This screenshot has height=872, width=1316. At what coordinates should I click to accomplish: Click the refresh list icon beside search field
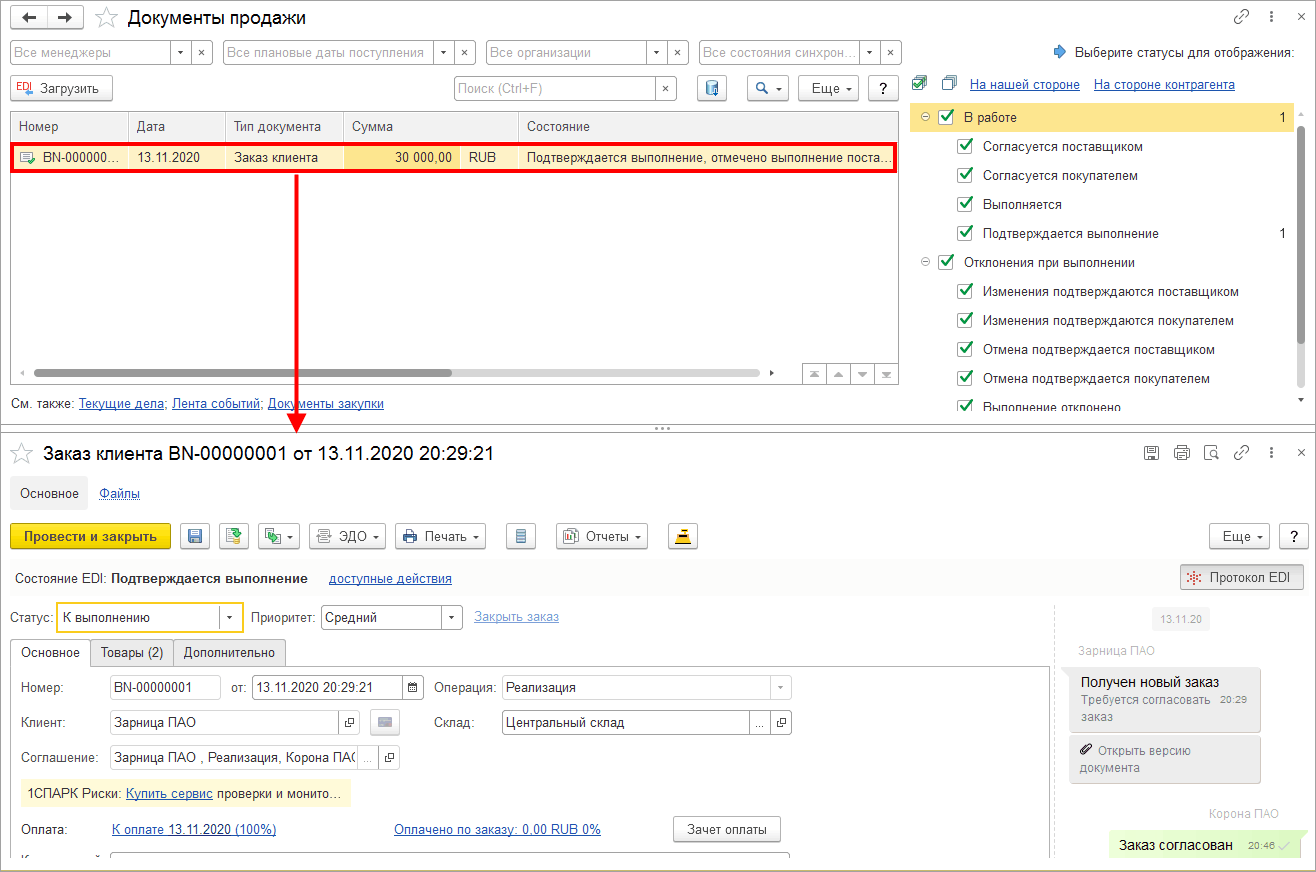point(712,88)
